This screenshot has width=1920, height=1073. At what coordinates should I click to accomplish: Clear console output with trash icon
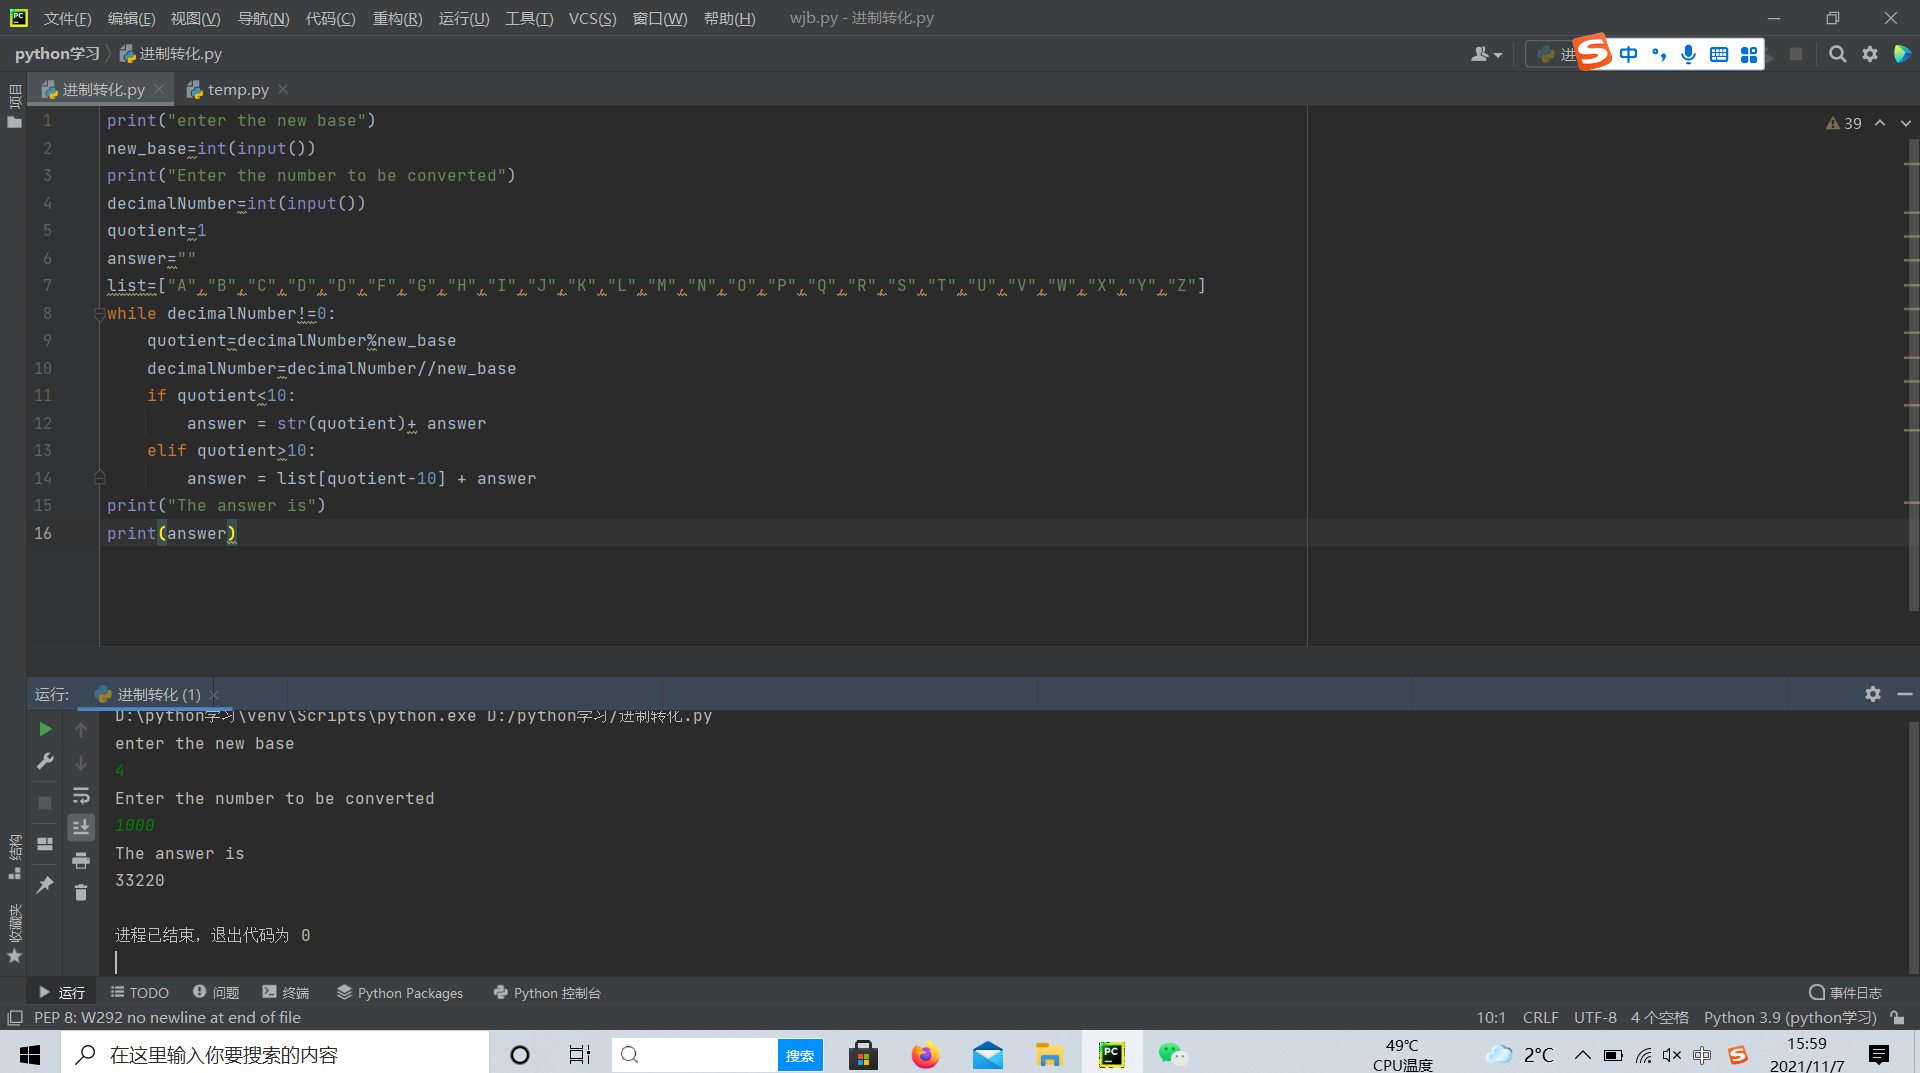(81, 893)
